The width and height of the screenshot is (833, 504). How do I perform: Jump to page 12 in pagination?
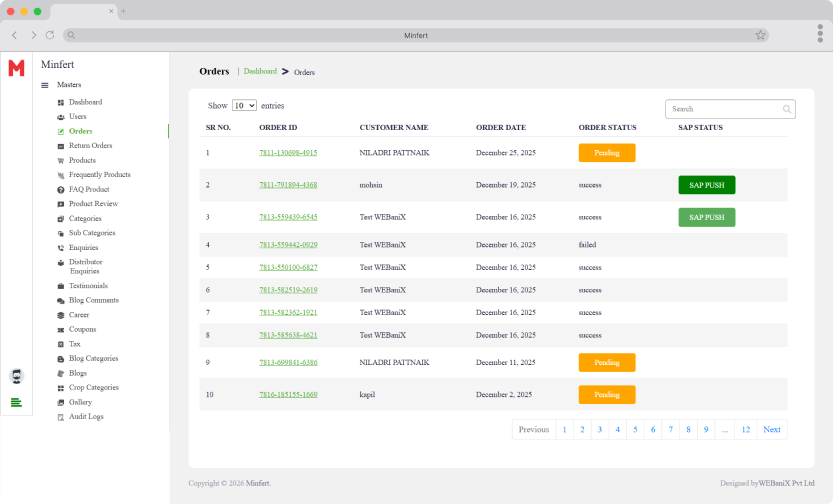click(744, 429)
